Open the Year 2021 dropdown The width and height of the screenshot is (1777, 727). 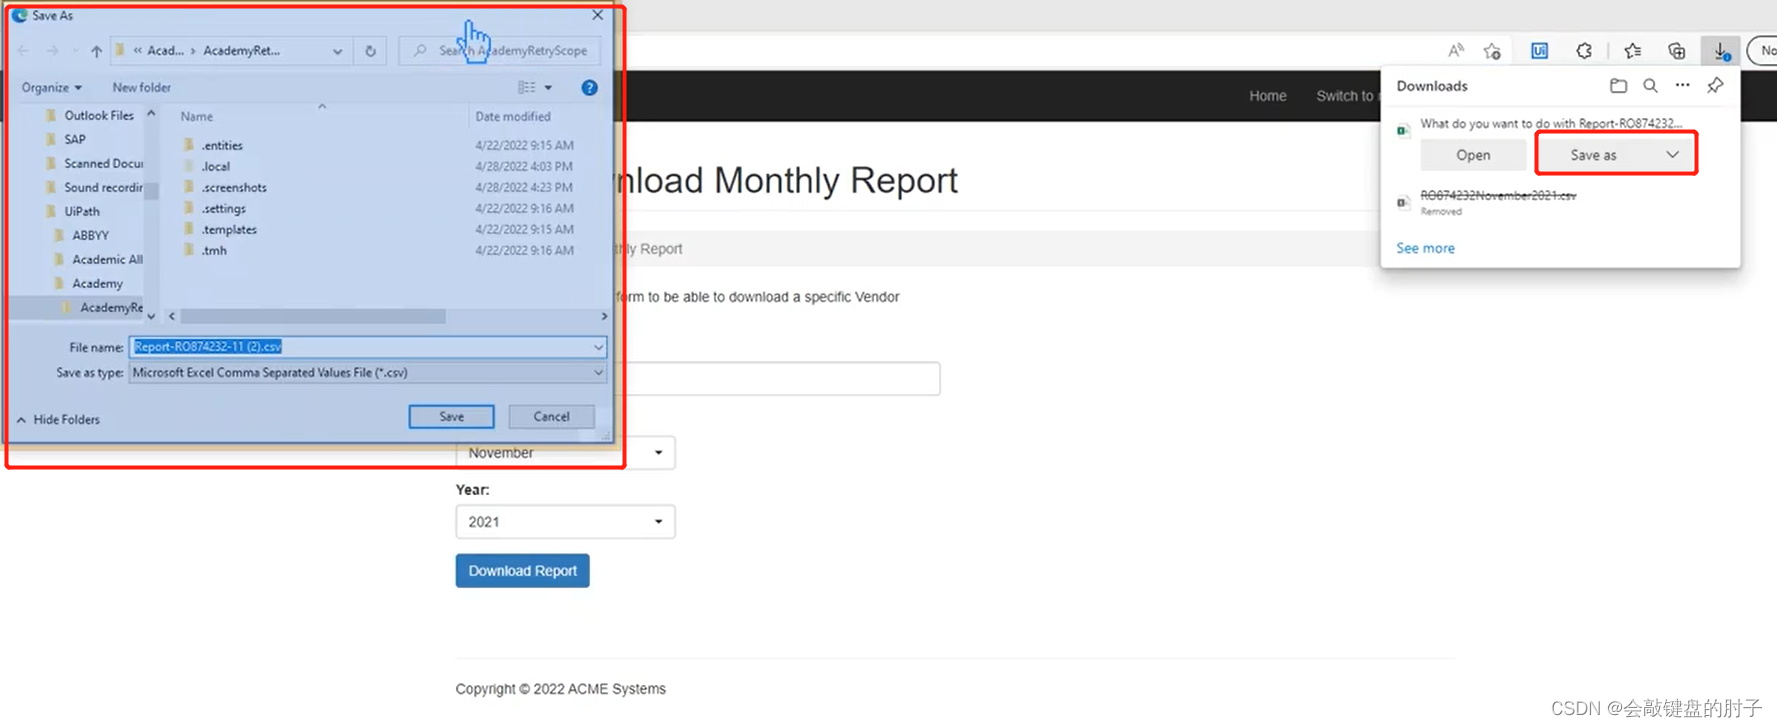point(565,522)
